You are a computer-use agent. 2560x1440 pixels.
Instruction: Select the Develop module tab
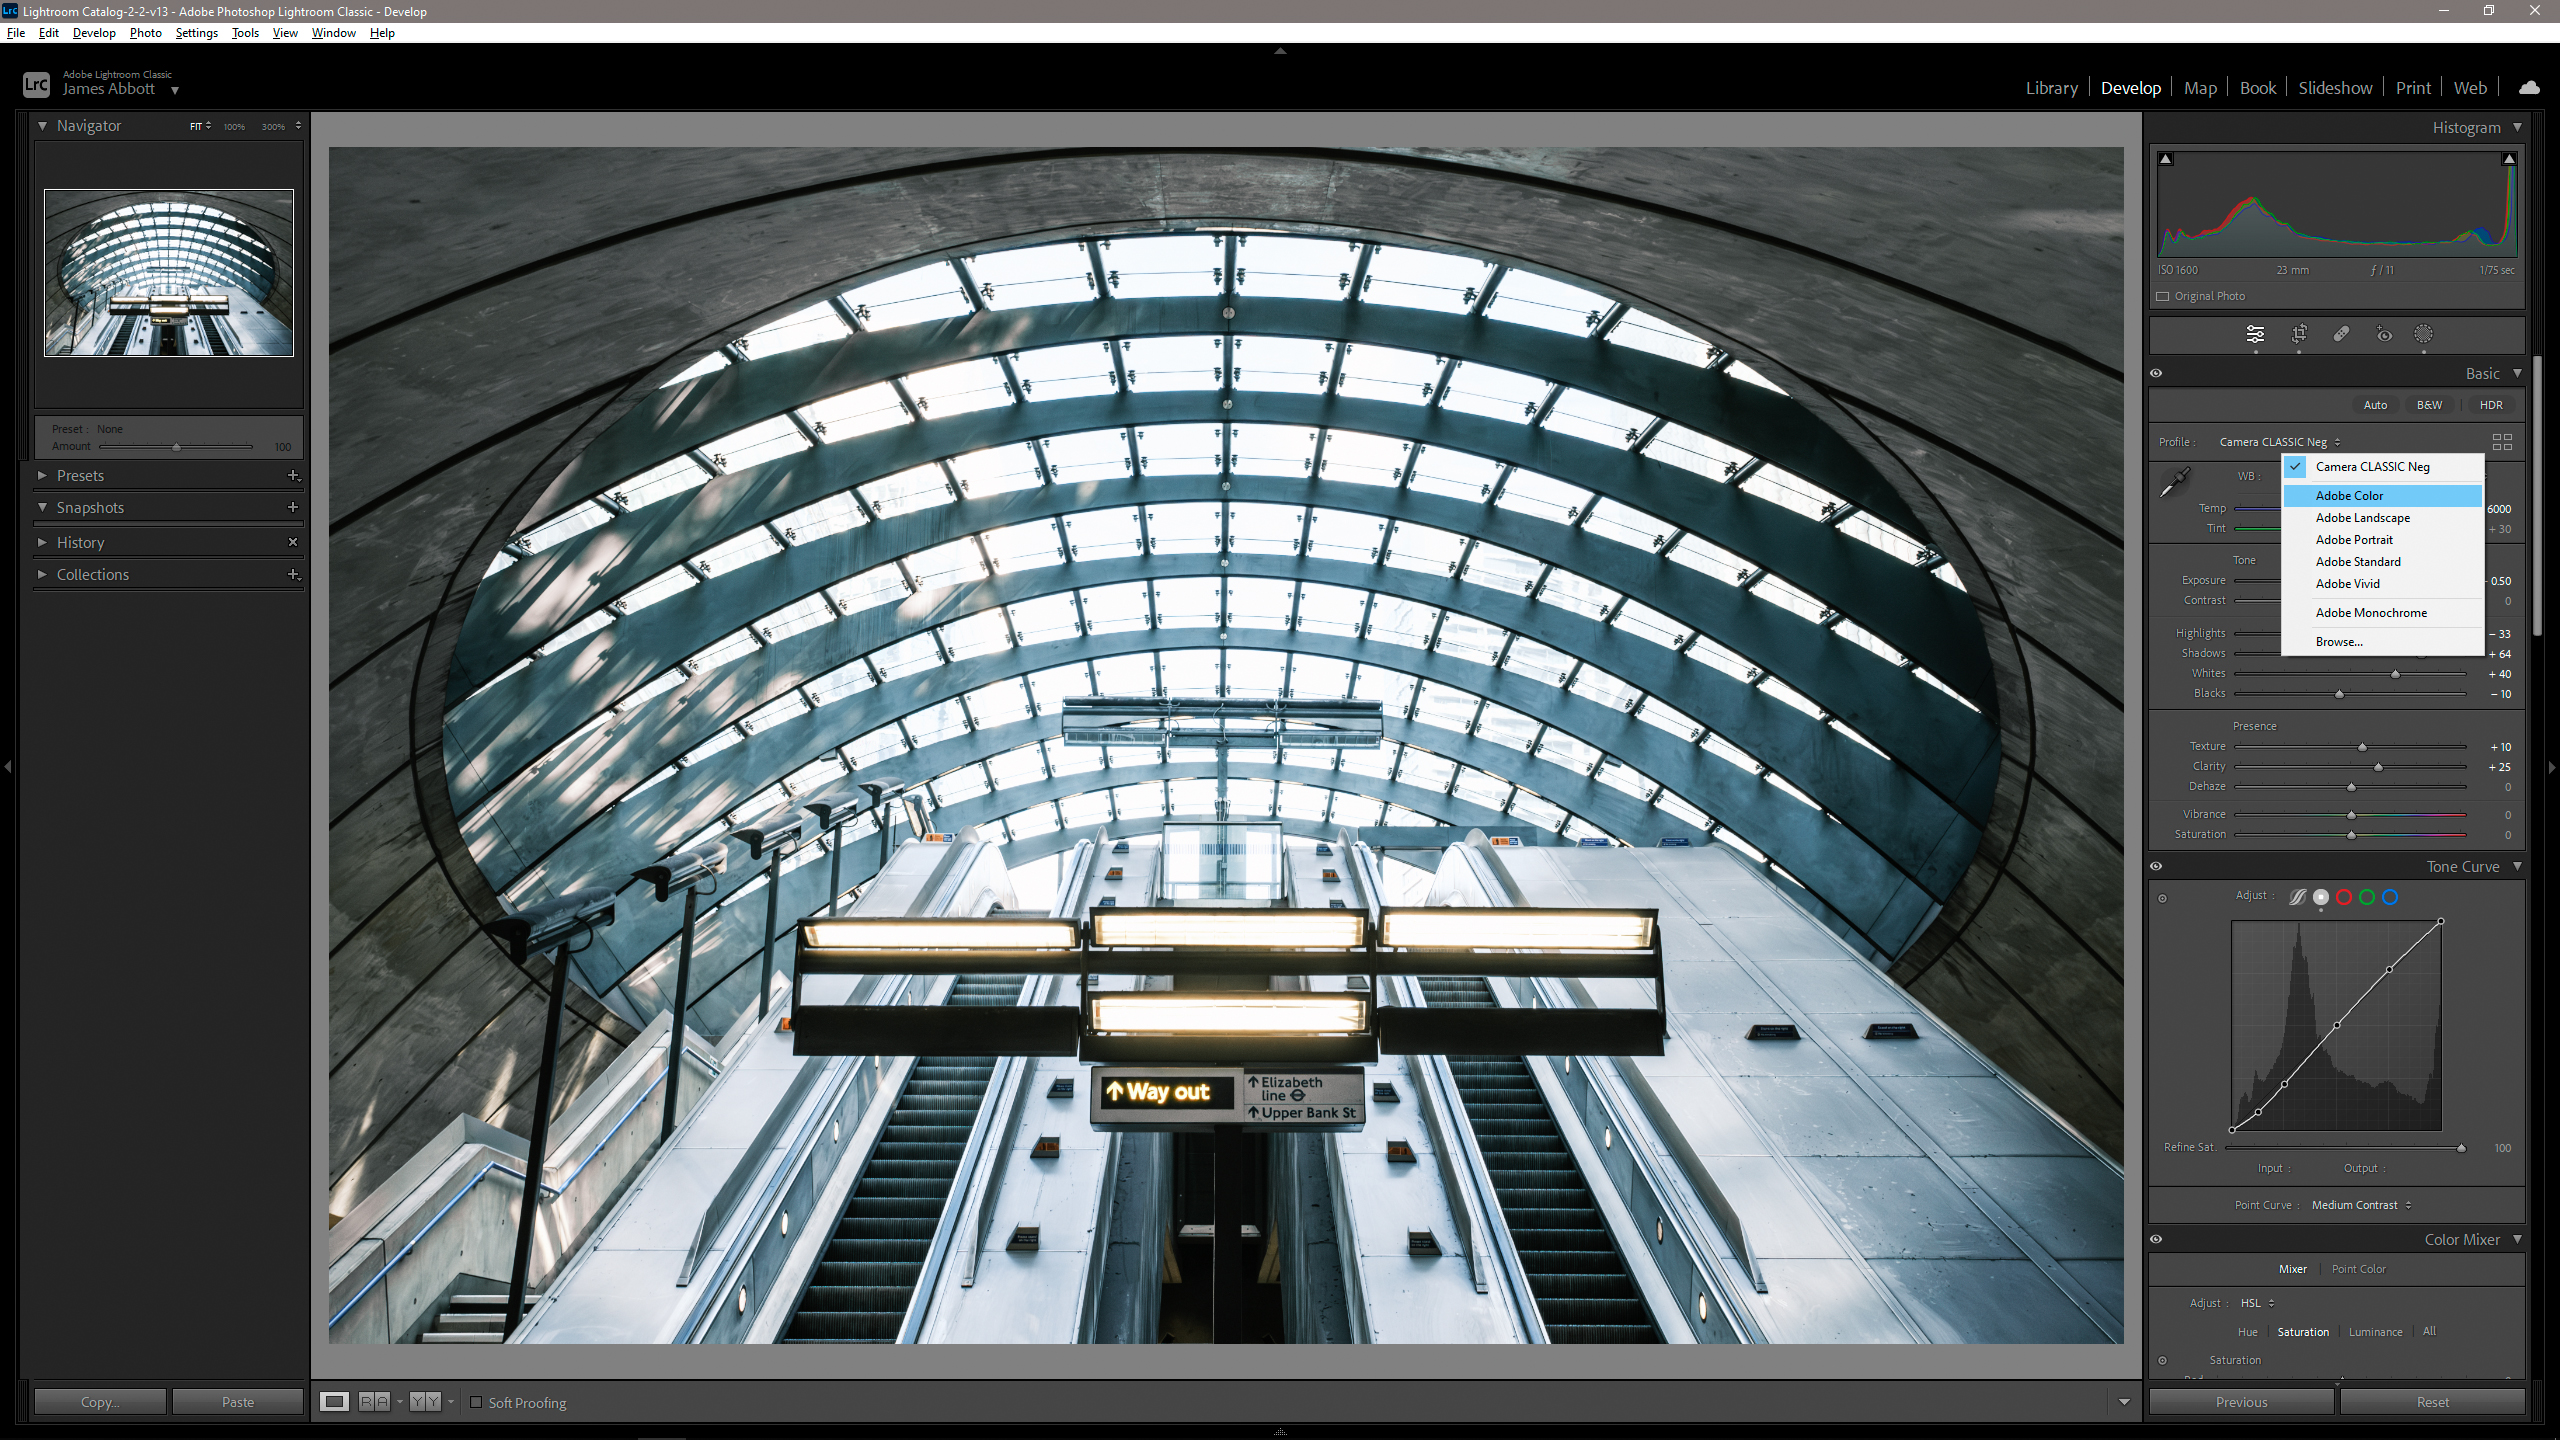[x=2129, y=88]
